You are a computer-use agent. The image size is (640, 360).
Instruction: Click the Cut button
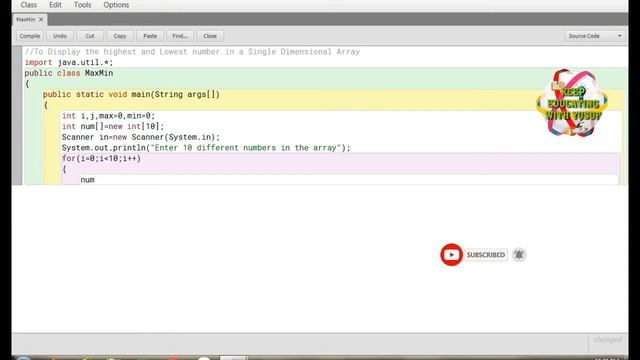click(x=90, y=36)
